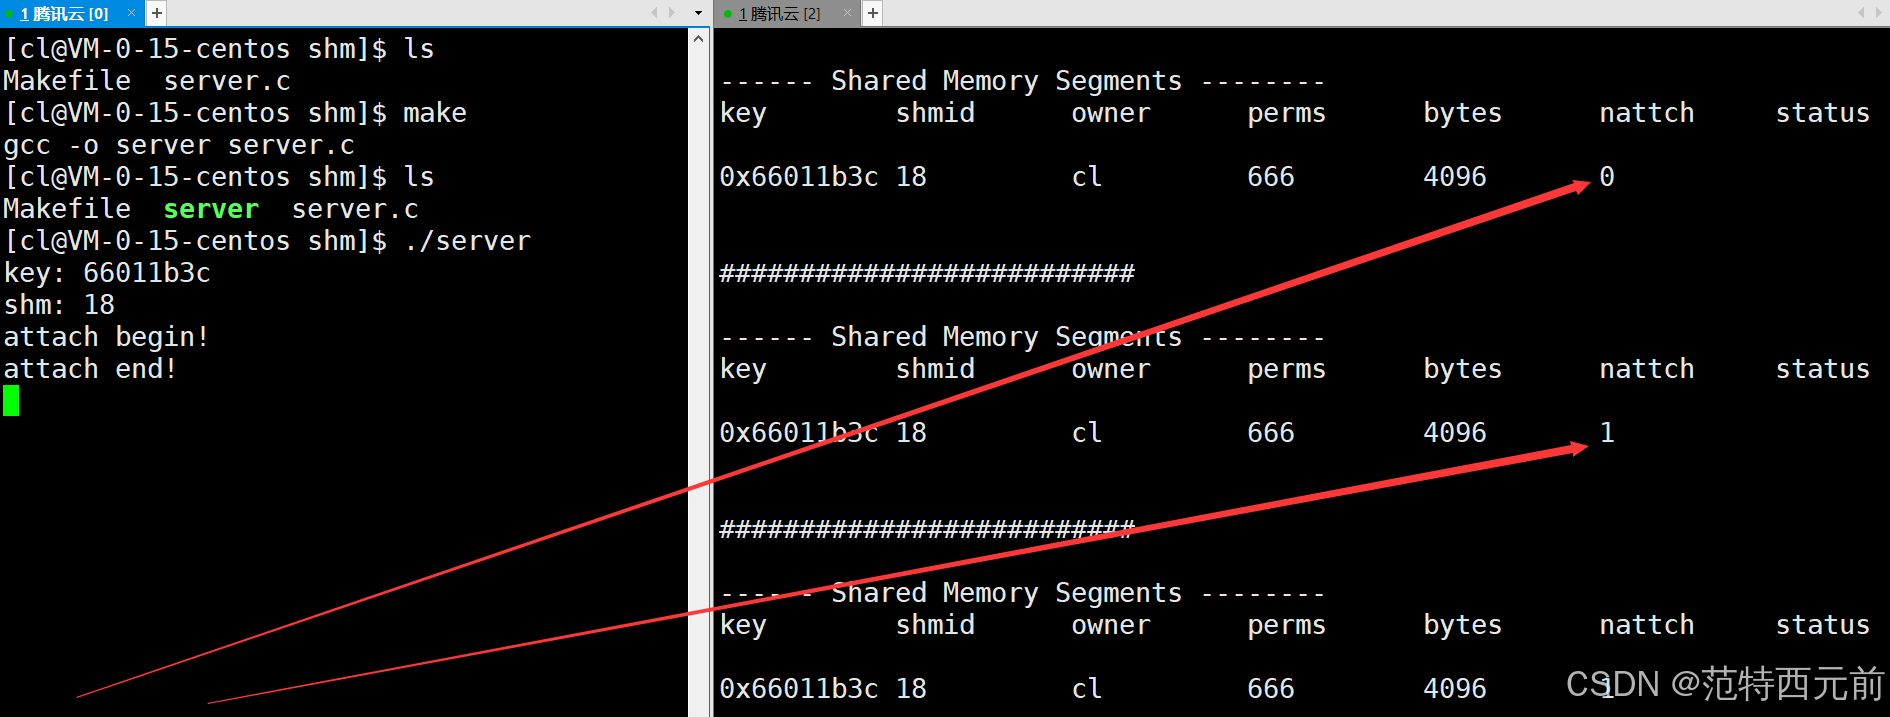Close the 腾讯云 [2] tab
The image size is (1890, 717).
click(x=847, y=13)
